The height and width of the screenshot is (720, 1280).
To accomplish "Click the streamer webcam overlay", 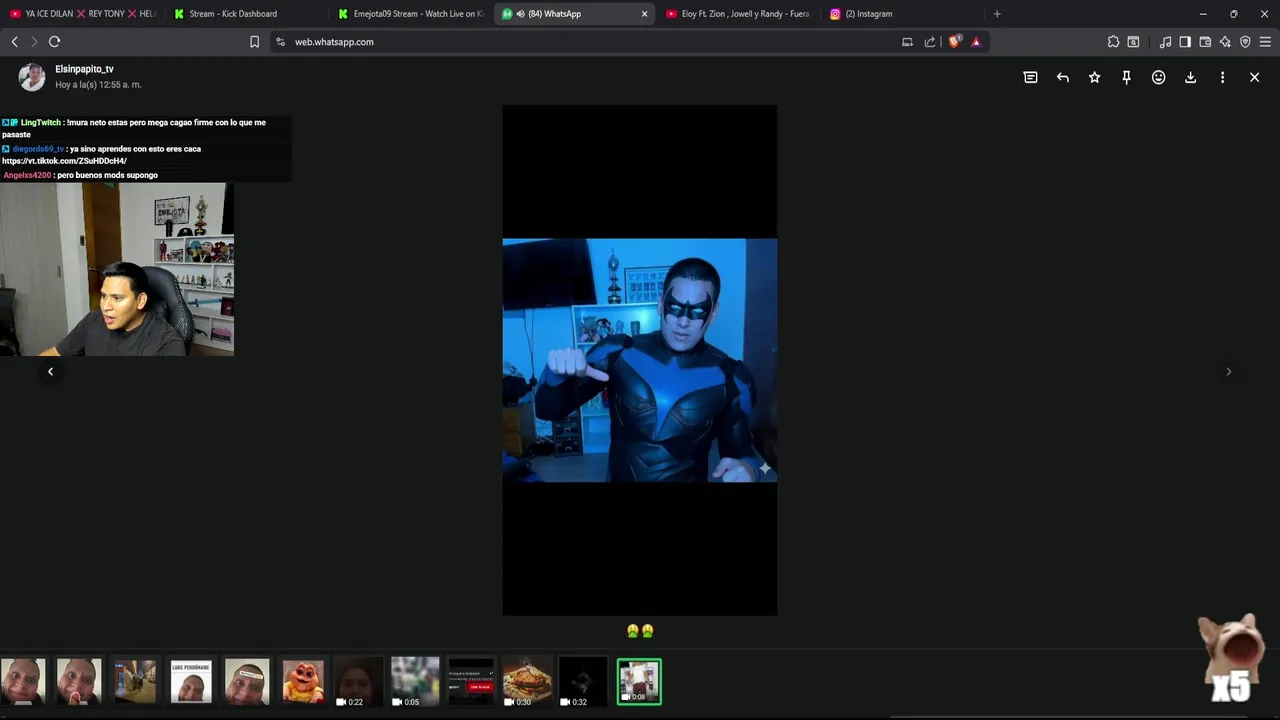I will (117, 269).
